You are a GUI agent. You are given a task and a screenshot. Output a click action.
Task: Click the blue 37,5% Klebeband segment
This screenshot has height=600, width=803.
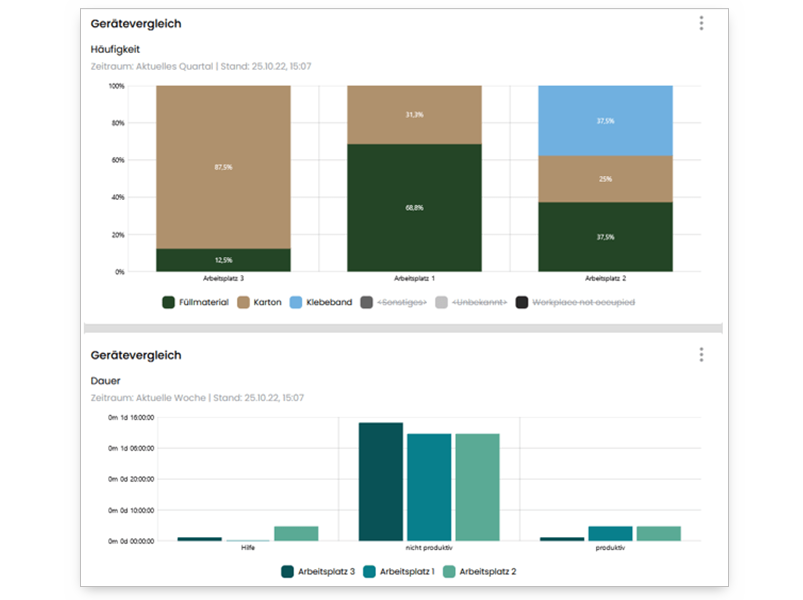coord(605,120)
